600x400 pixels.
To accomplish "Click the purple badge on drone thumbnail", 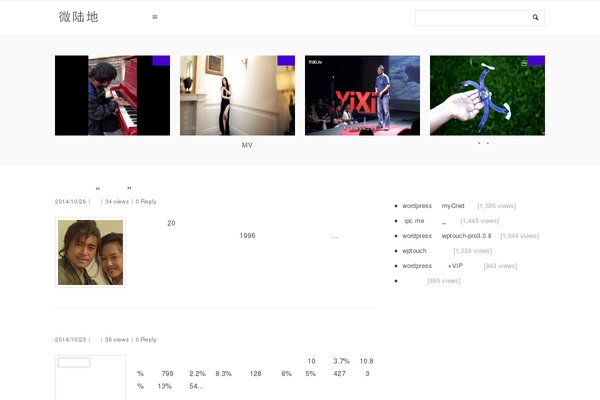I will pyautogui.click(x=536, y=60).
